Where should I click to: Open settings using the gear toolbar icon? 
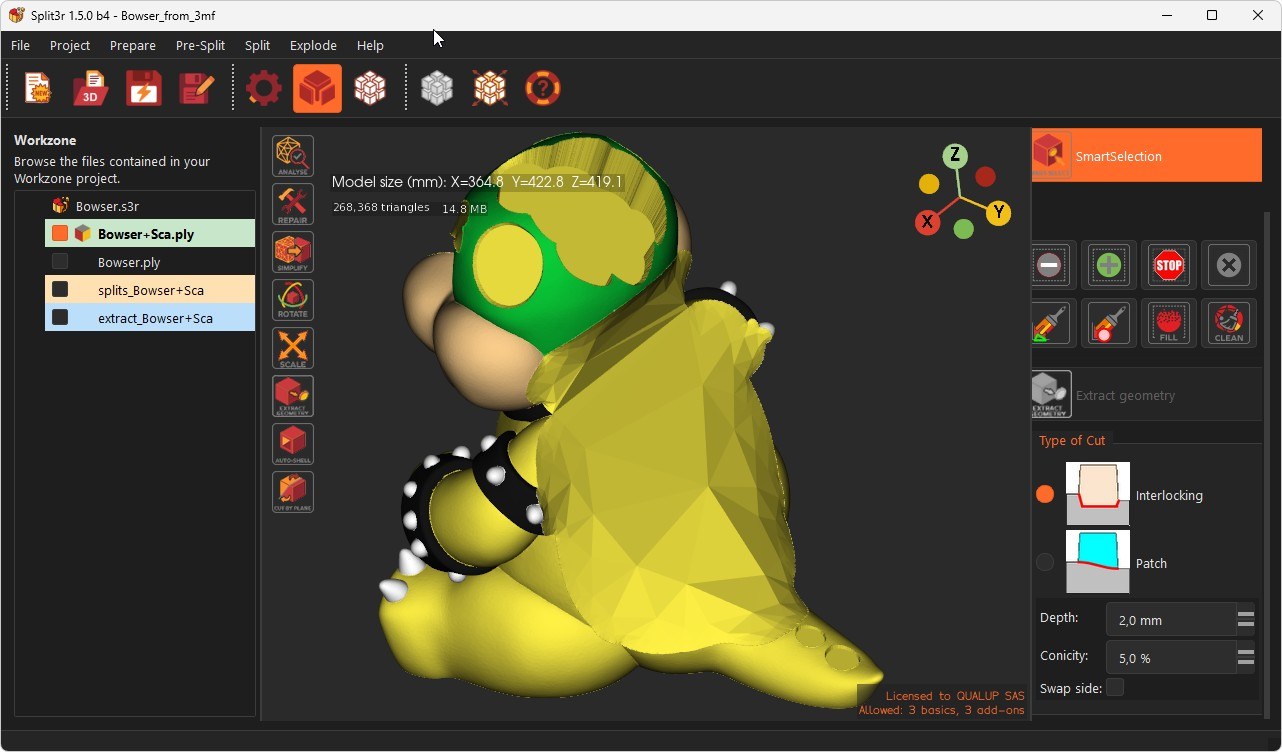pos(264,89)
